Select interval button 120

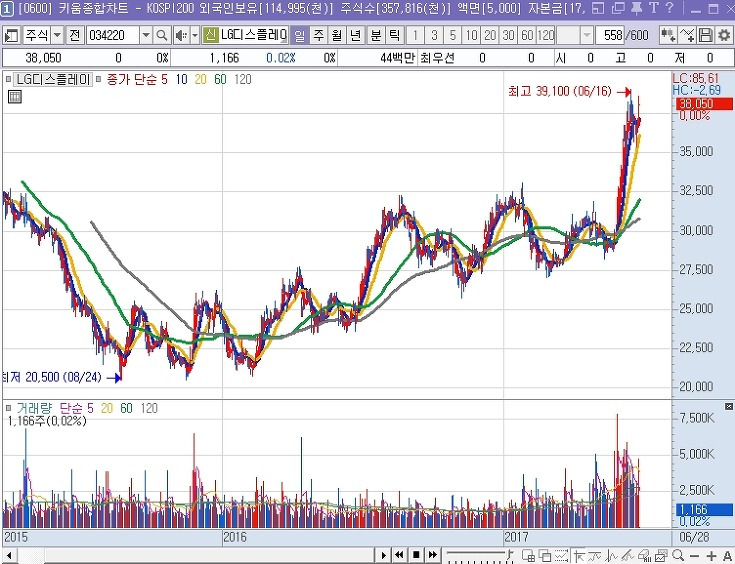point(546,35)
